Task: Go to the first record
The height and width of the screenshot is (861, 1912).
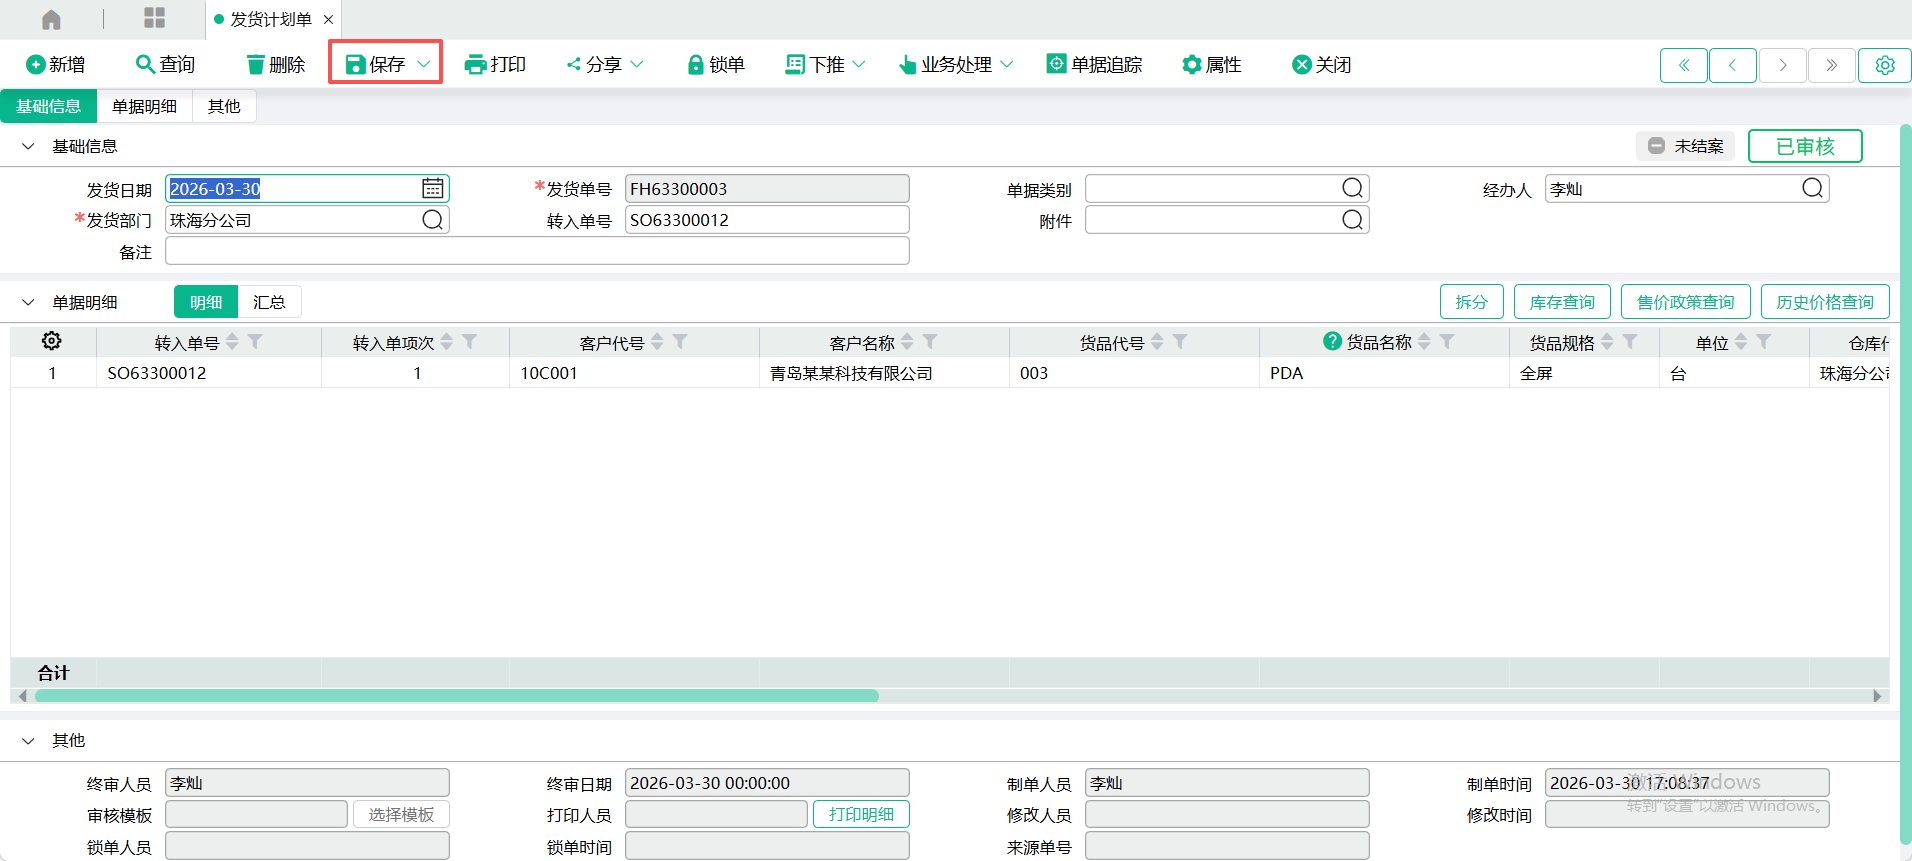Action: [1684, 65]
